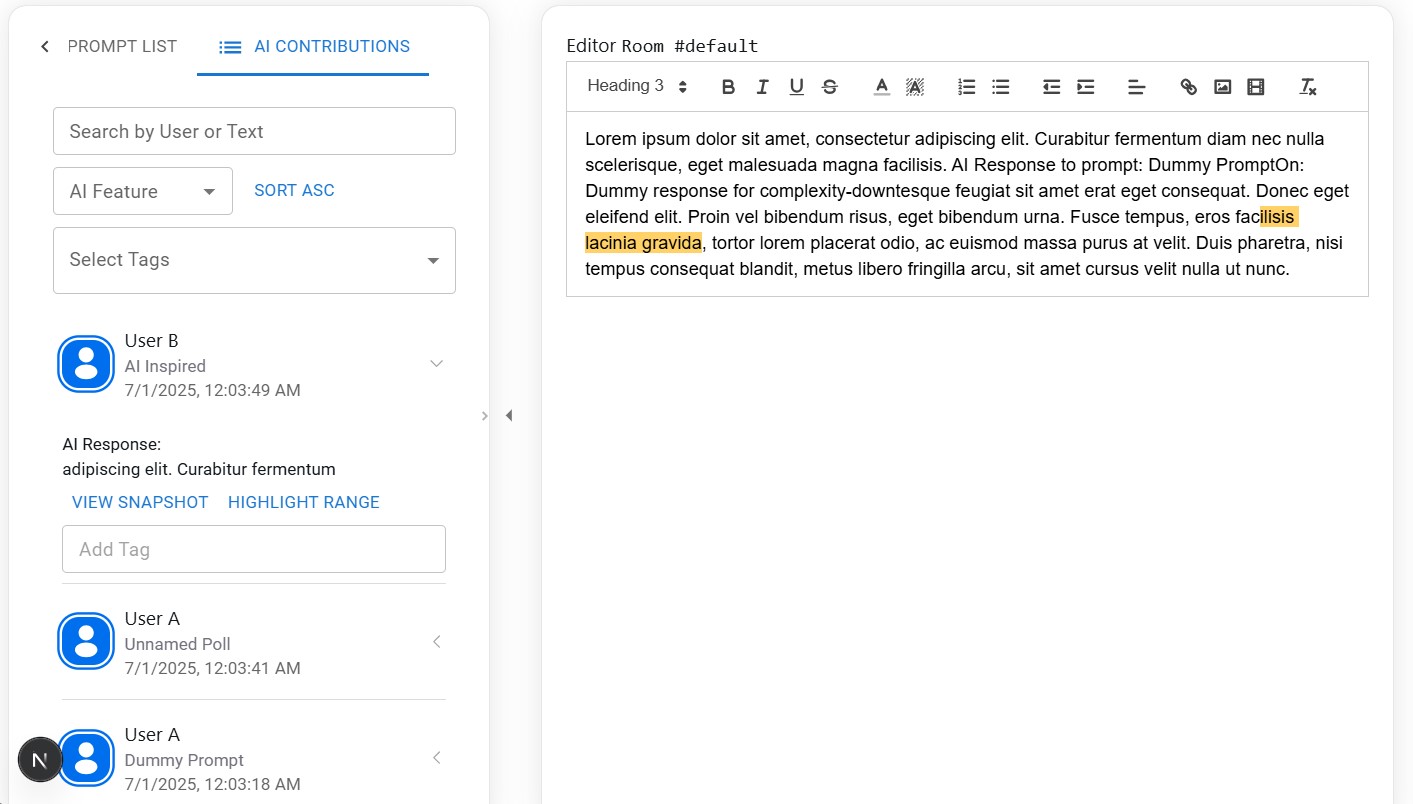Image resolution: width=1413 pixels, height=804 pixels.
Task: Focus the Search by User or Text field
Action: point(254,131)
